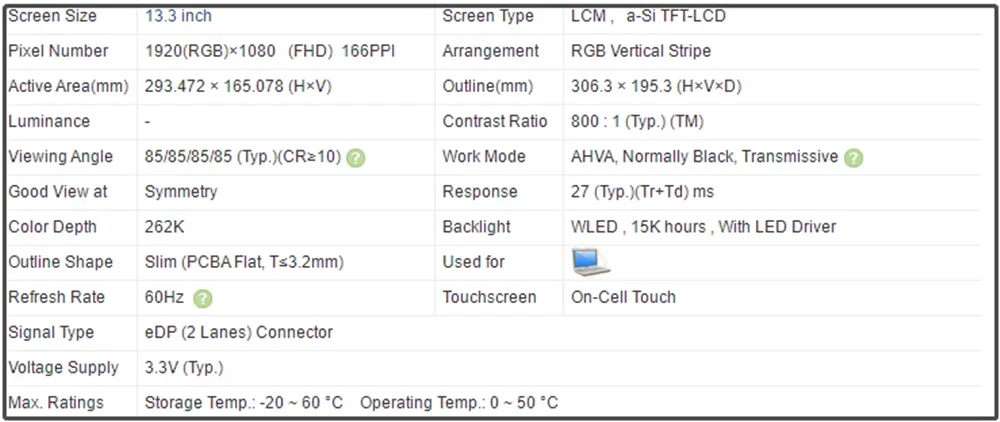Click the help icon beside 60Hz refresh rate
Screen dimensions: 1000x422
203,298
